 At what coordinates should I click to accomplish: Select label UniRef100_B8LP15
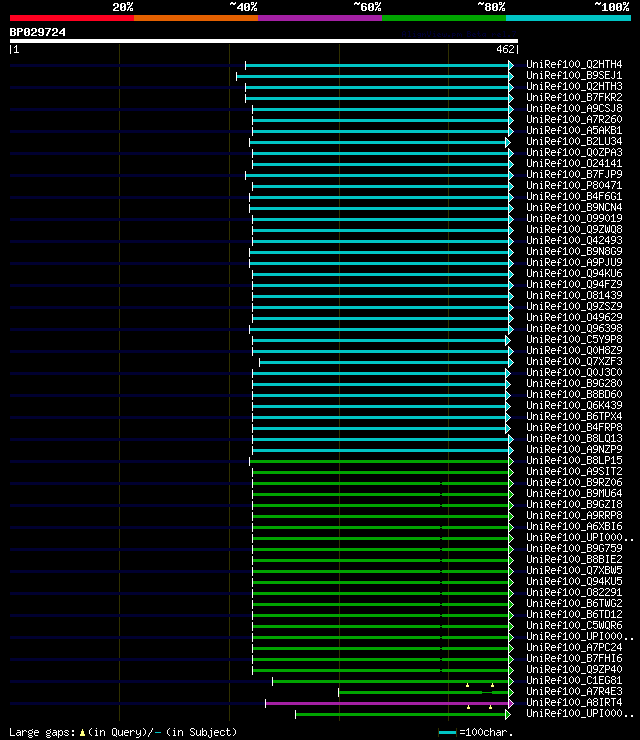[574, 460]
